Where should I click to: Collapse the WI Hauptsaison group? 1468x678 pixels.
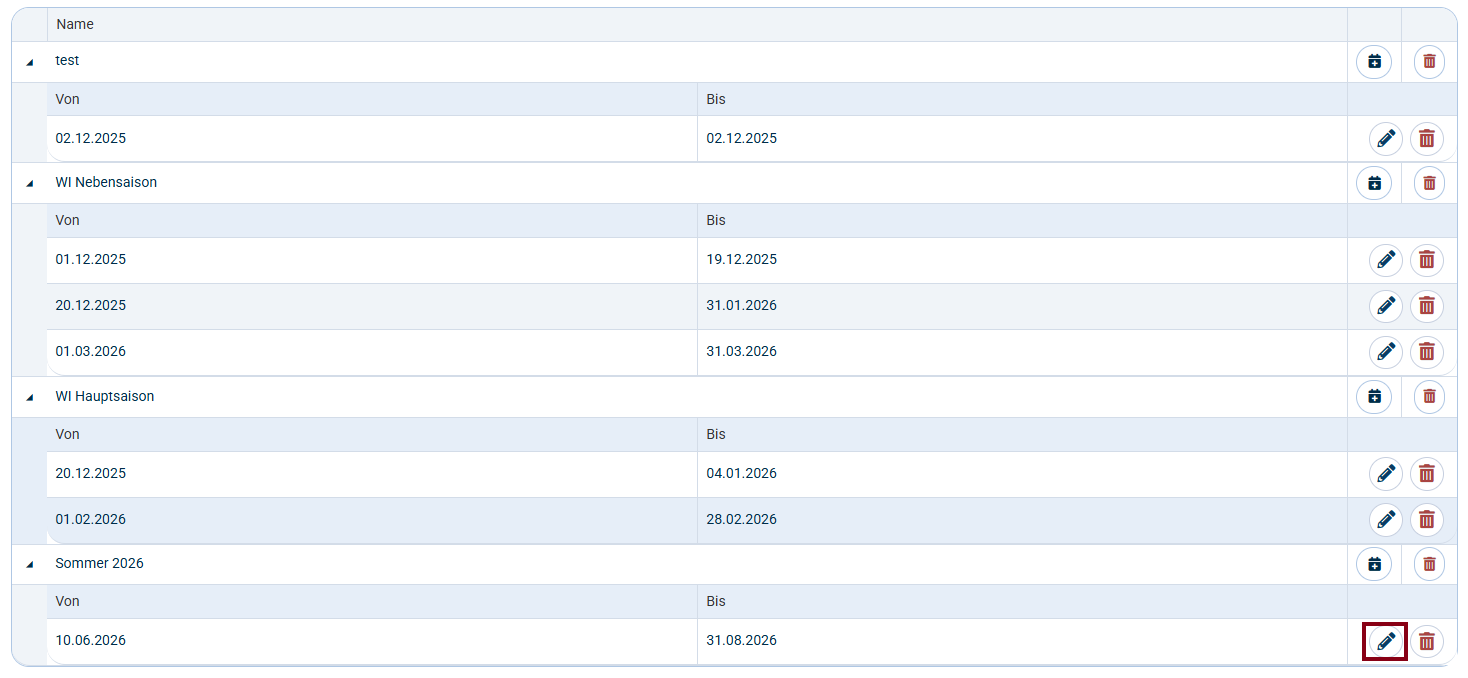(x=29, y=397)
